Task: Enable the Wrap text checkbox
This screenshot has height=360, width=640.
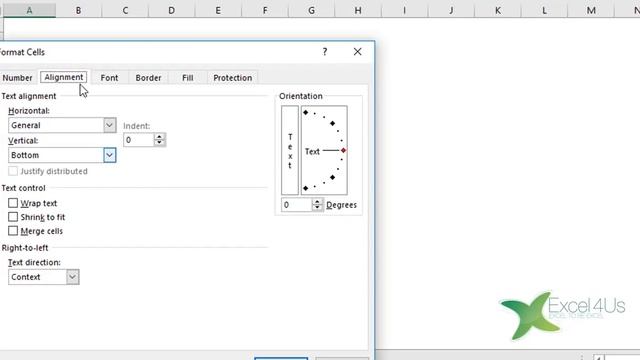Action: [13, 203]
